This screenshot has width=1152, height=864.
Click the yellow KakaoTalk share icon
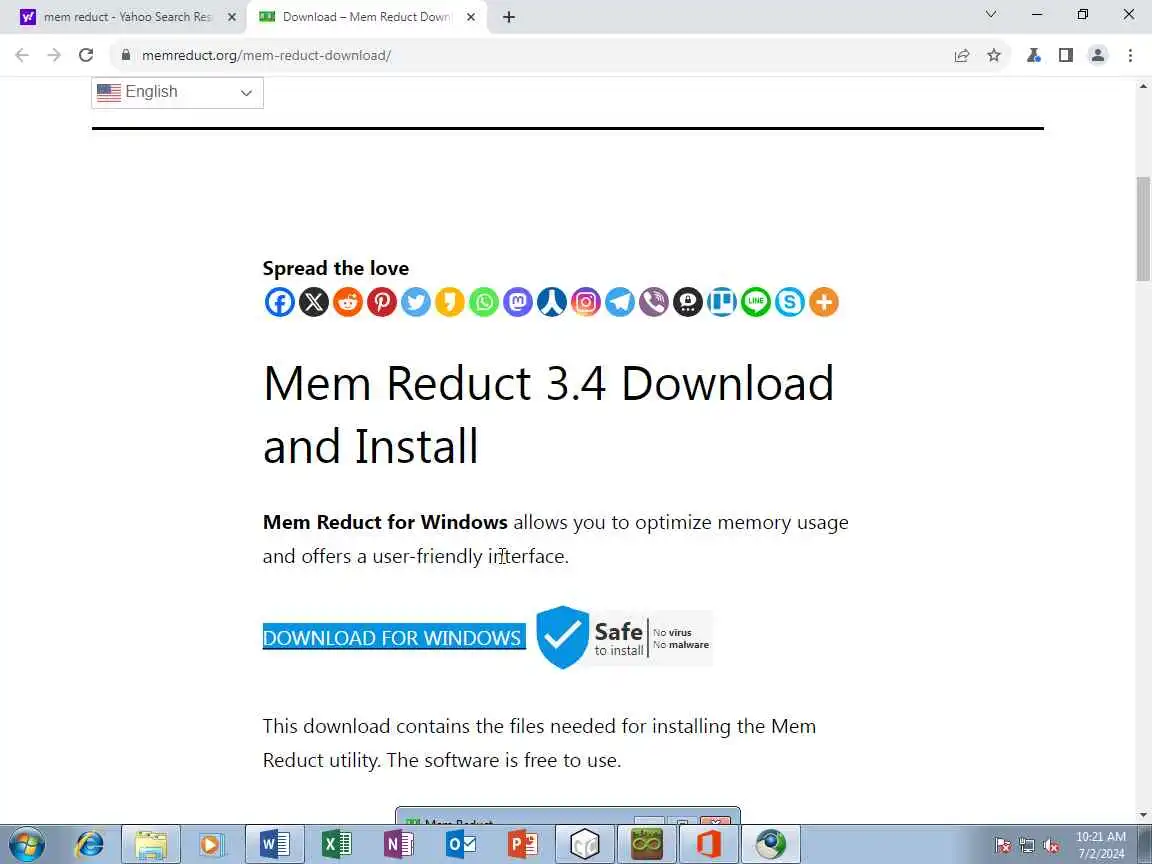pos(450,302)
